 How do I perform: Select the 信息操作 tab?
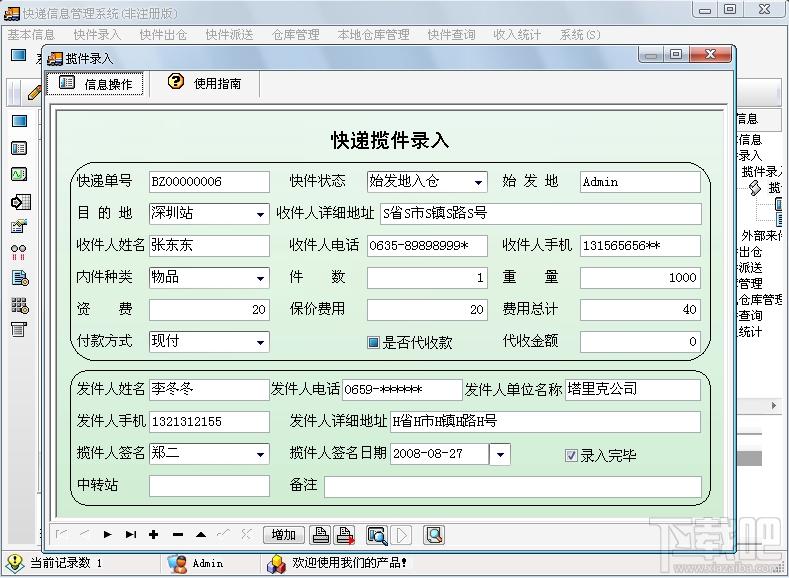(96, 84)
